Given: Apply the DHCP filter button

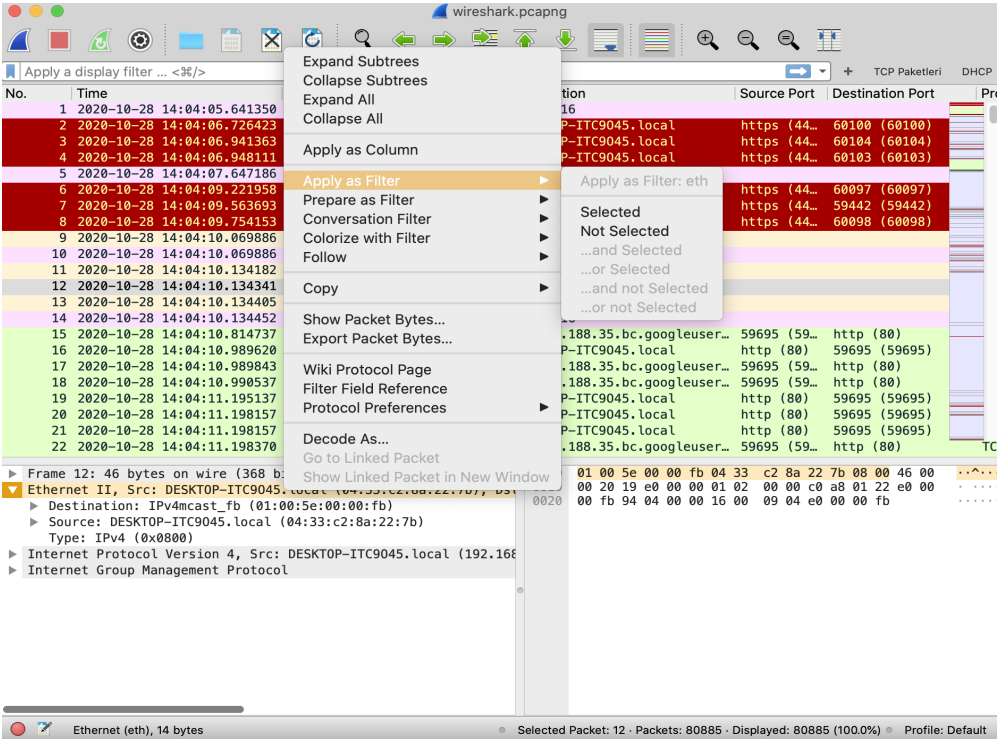Looking at the screenshot, I should pos(976,72).
